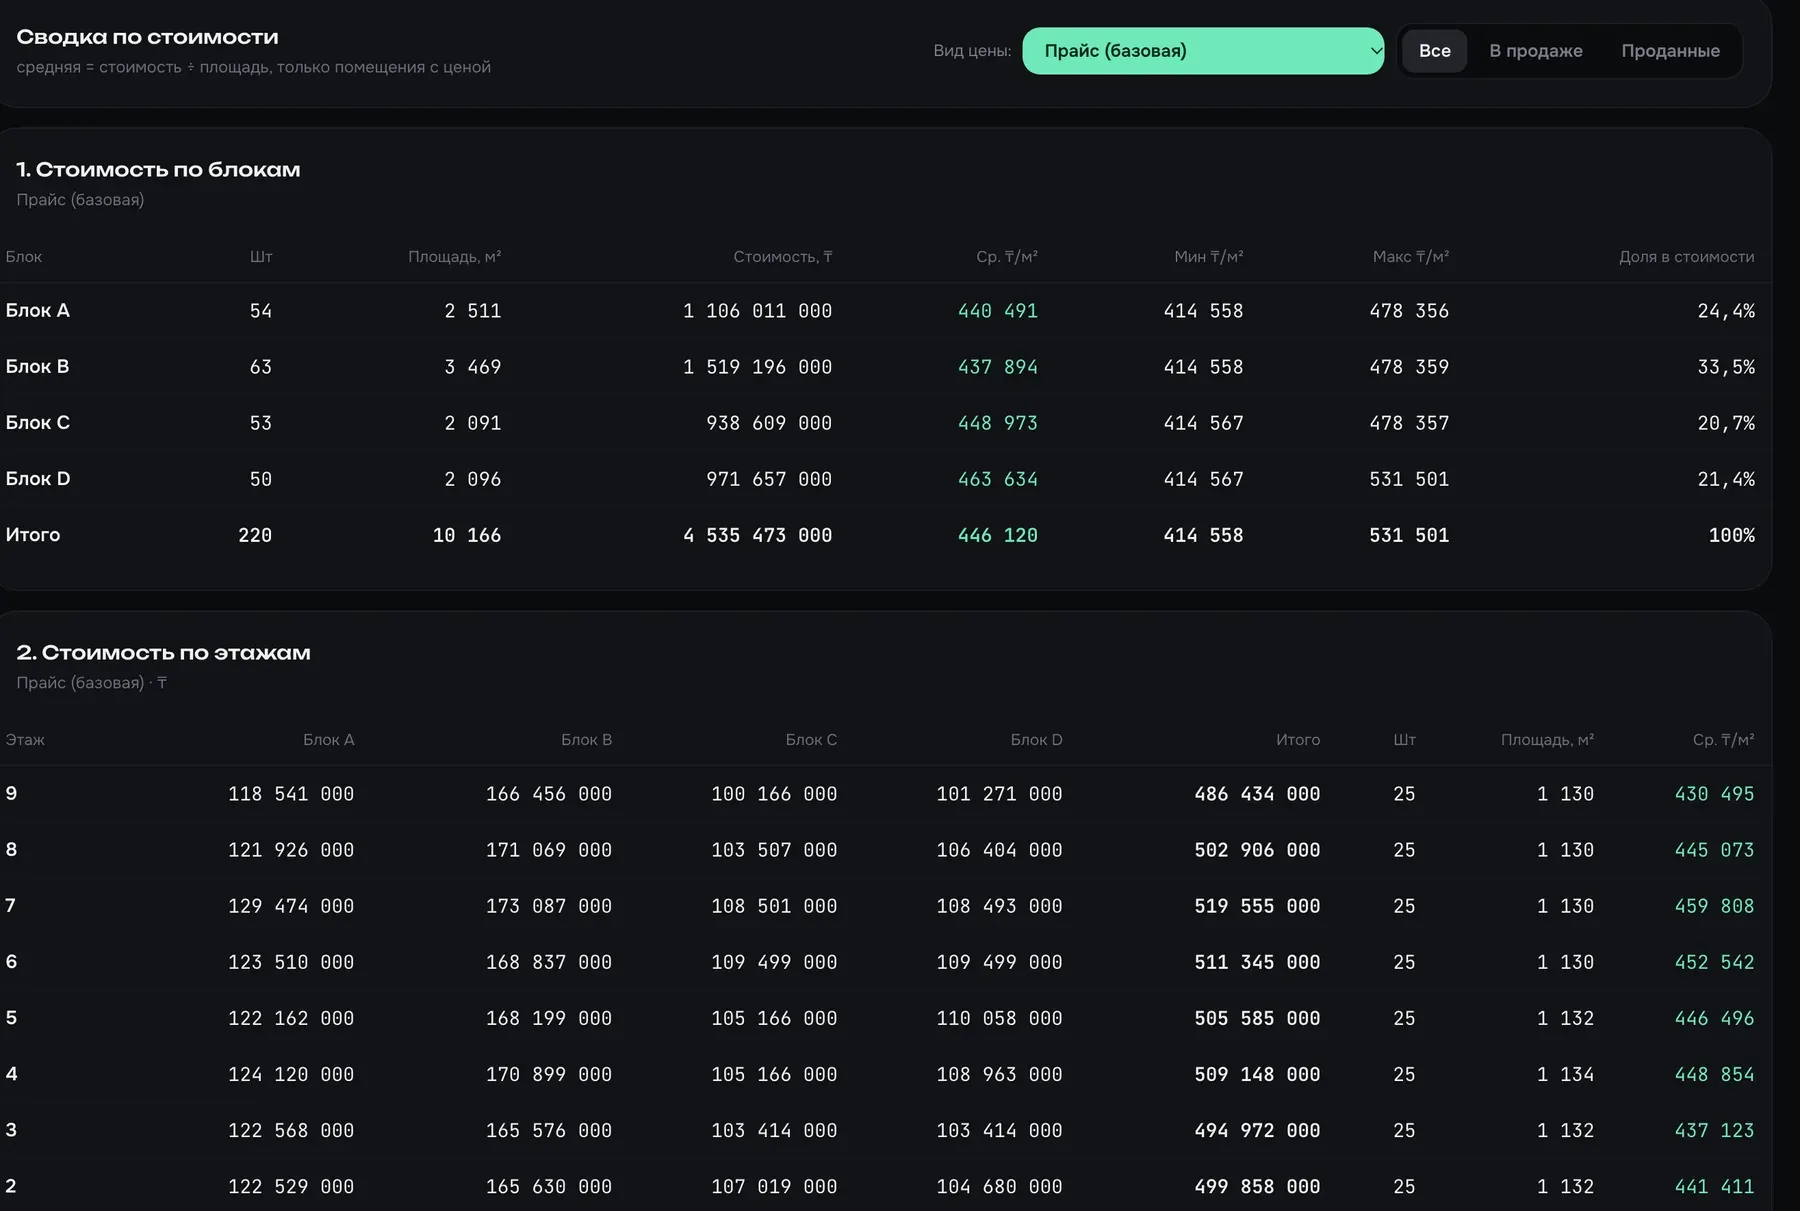The image size is (1800, 1211).
Task: Switch to the «В продаже» filter
Action: [x=1536, y=51]
